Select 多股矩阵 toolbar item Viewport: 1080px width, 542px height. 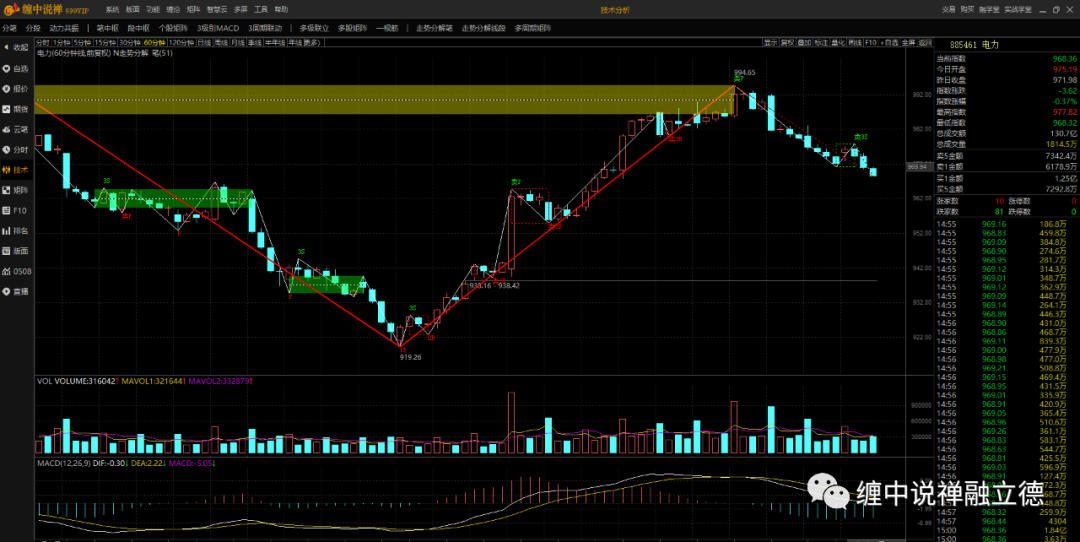coord(353,28)
